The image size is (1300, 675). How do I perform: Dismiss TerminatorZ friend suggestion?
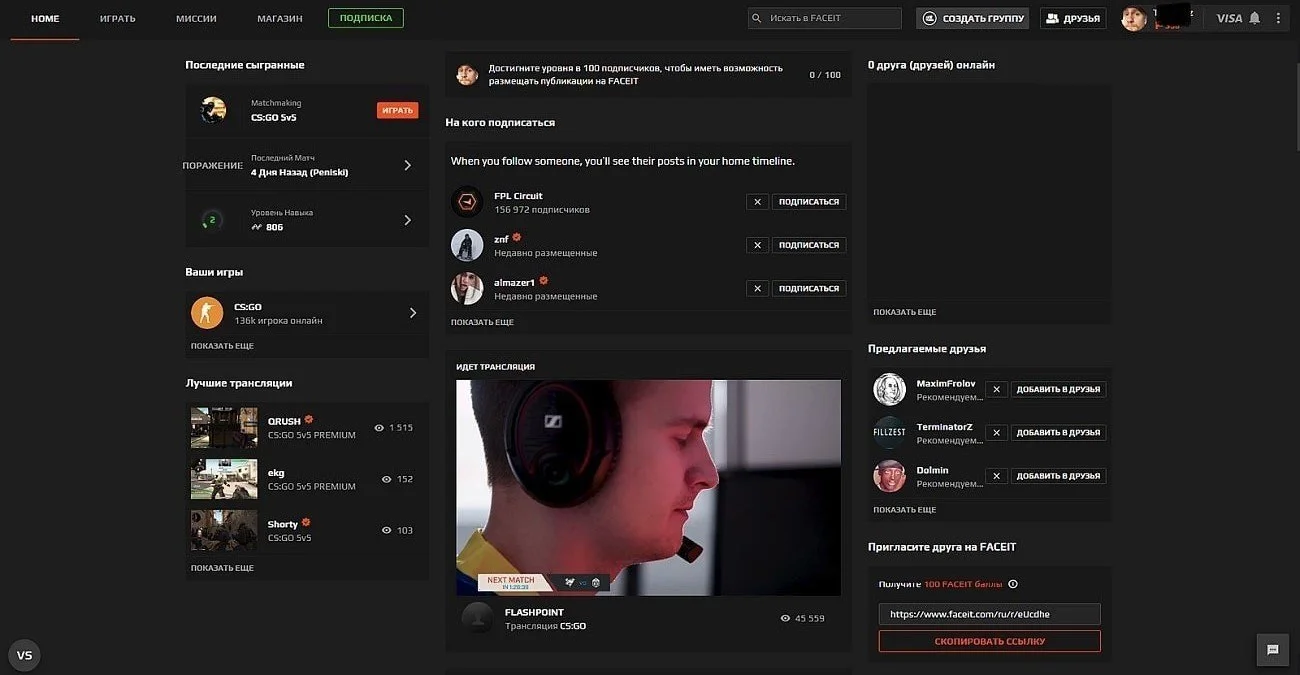[996, 433]
